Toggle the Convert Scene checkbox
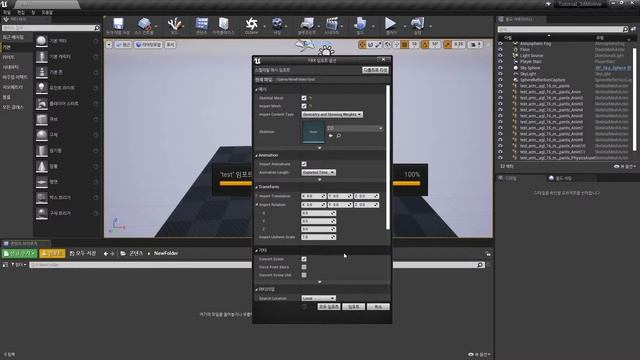The width and height of the screenshot is (640, 360). tap(304, 259)
